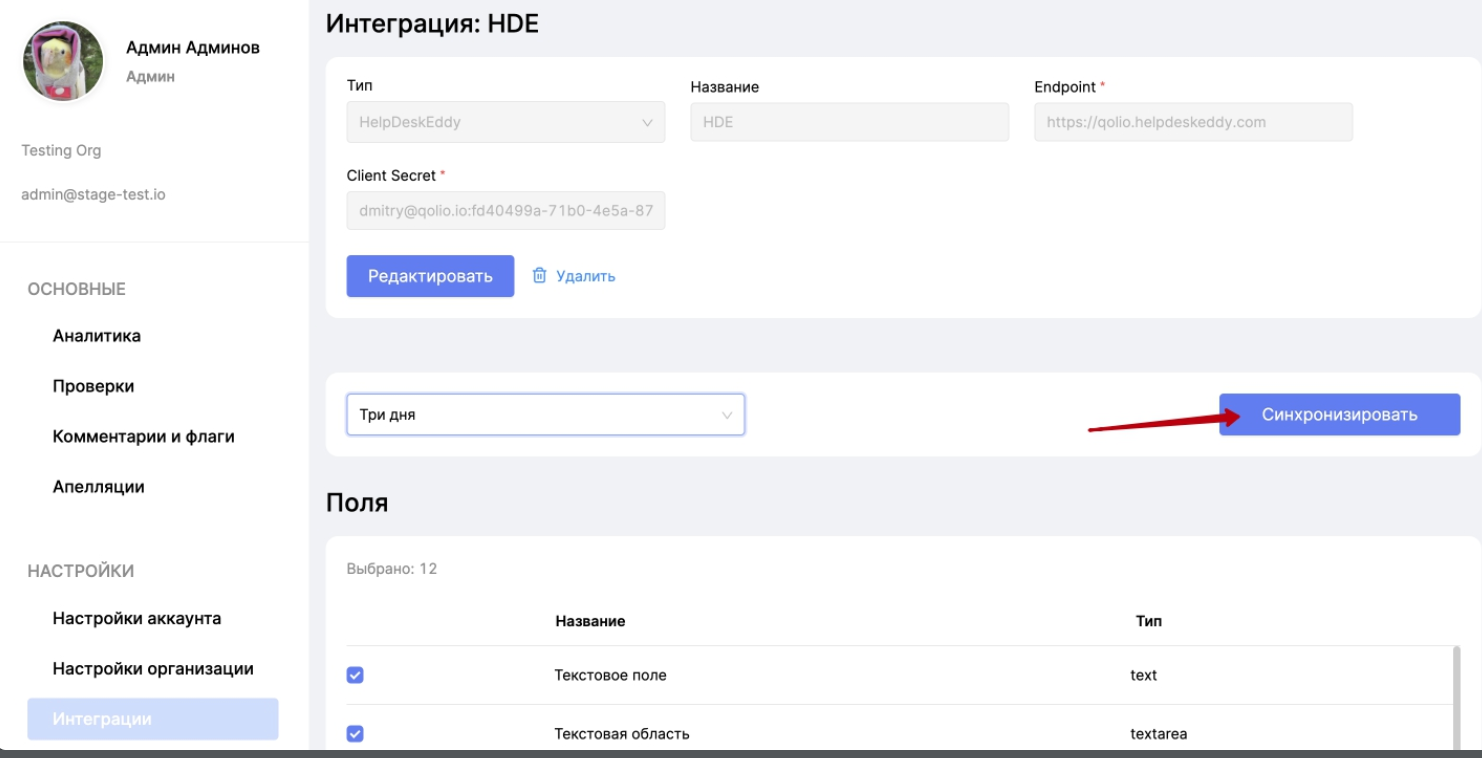Click the chevron arrow in Три дня selector
The width and height of the screenshot is (1482, 758).
(x=727, y=415)
